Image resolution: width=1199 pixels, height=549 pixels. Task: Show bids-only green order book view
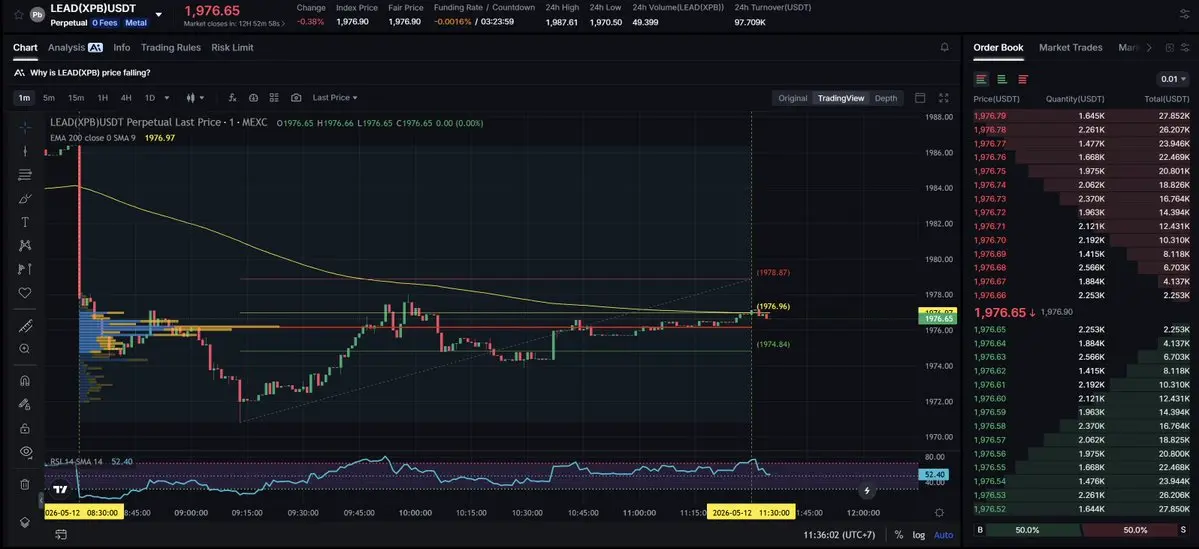(x=1002, y=79)
